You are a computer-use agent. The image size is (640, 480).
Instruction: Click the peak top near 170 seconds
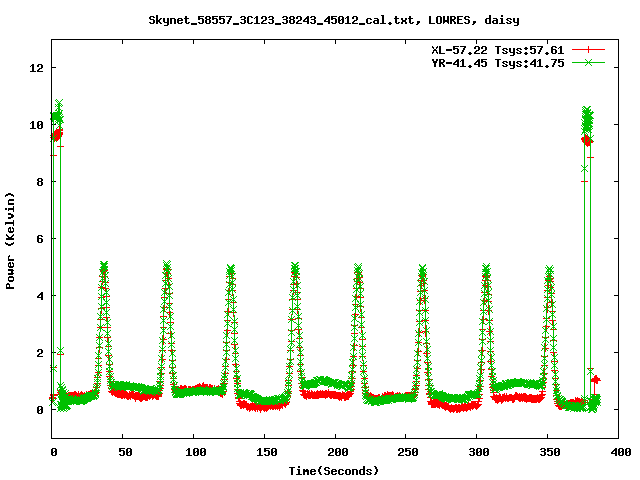click(295, 267)
